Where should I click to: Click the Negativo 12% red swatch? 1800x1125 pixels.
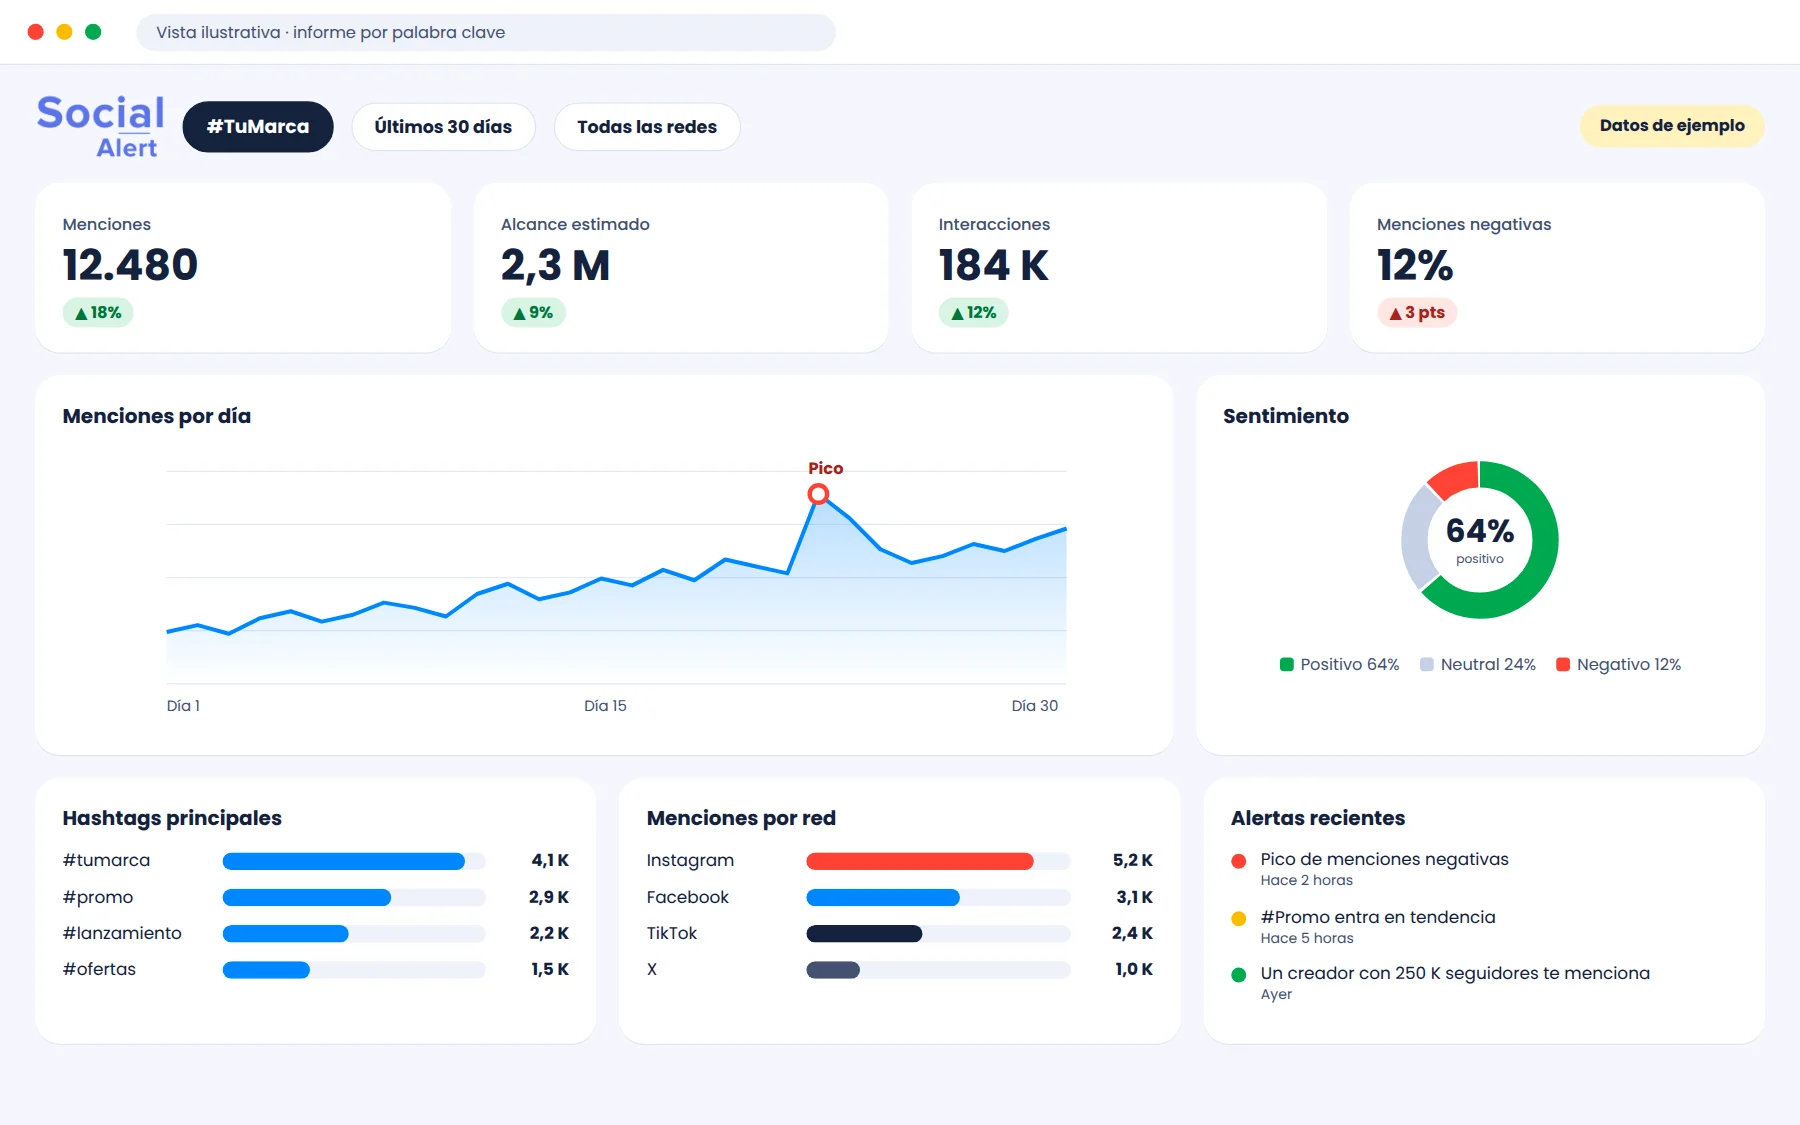[x=1563, y=665]
